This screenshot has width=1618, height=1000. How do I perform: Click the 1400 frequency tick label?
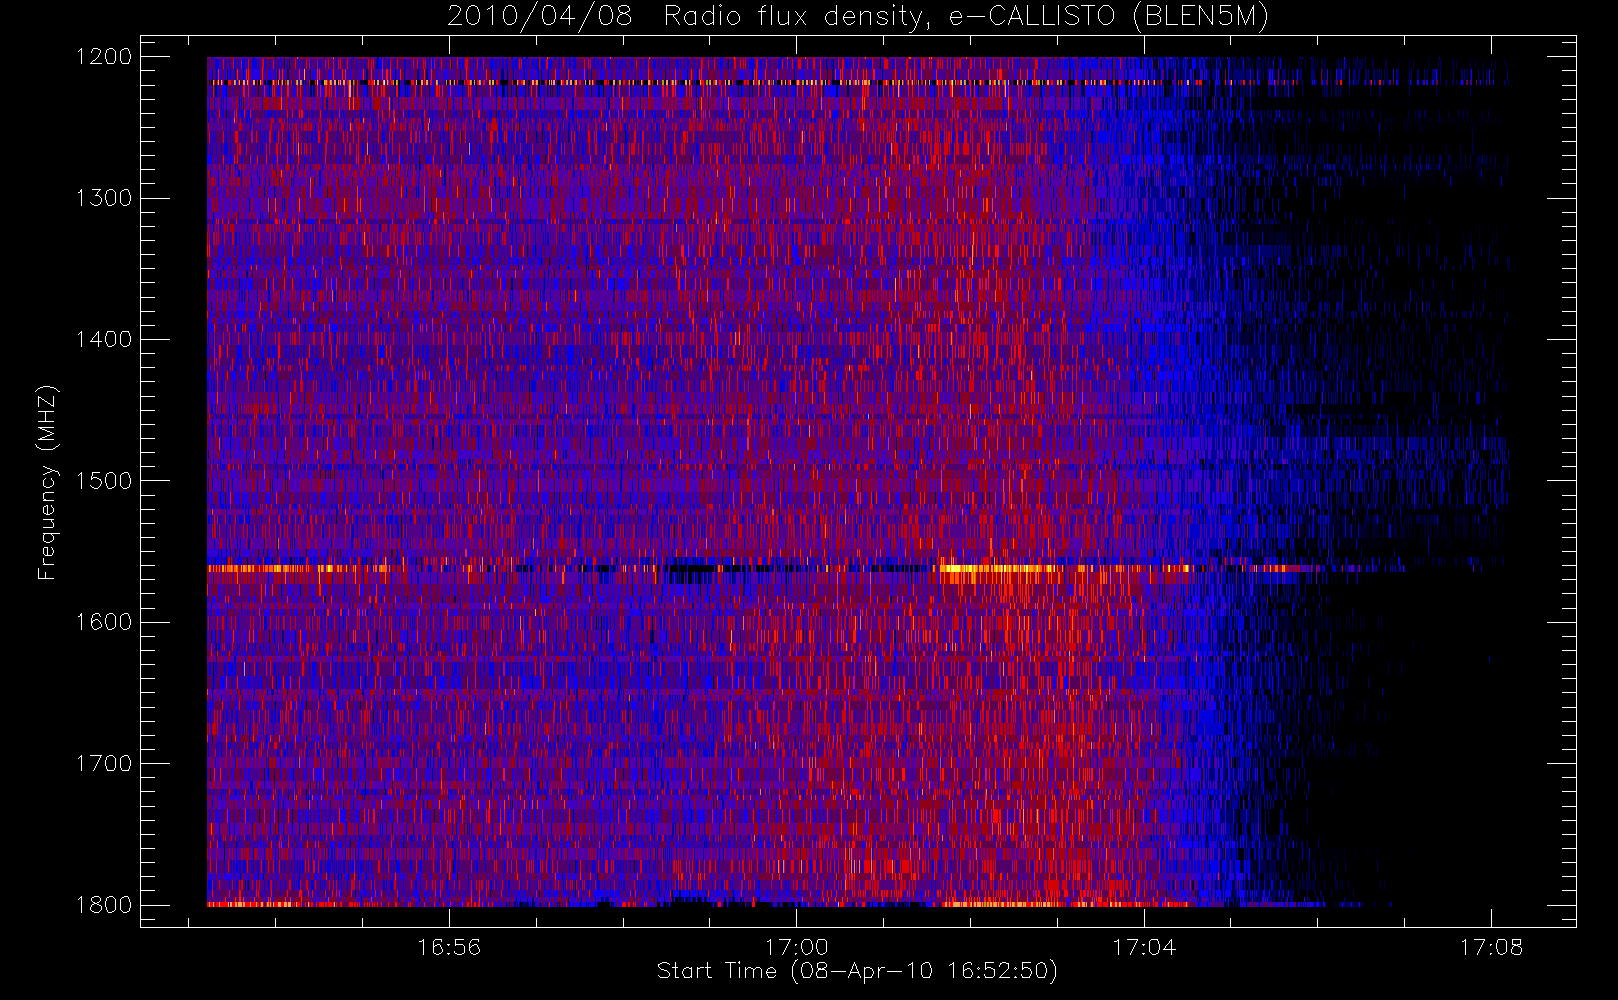click(104, 340)
